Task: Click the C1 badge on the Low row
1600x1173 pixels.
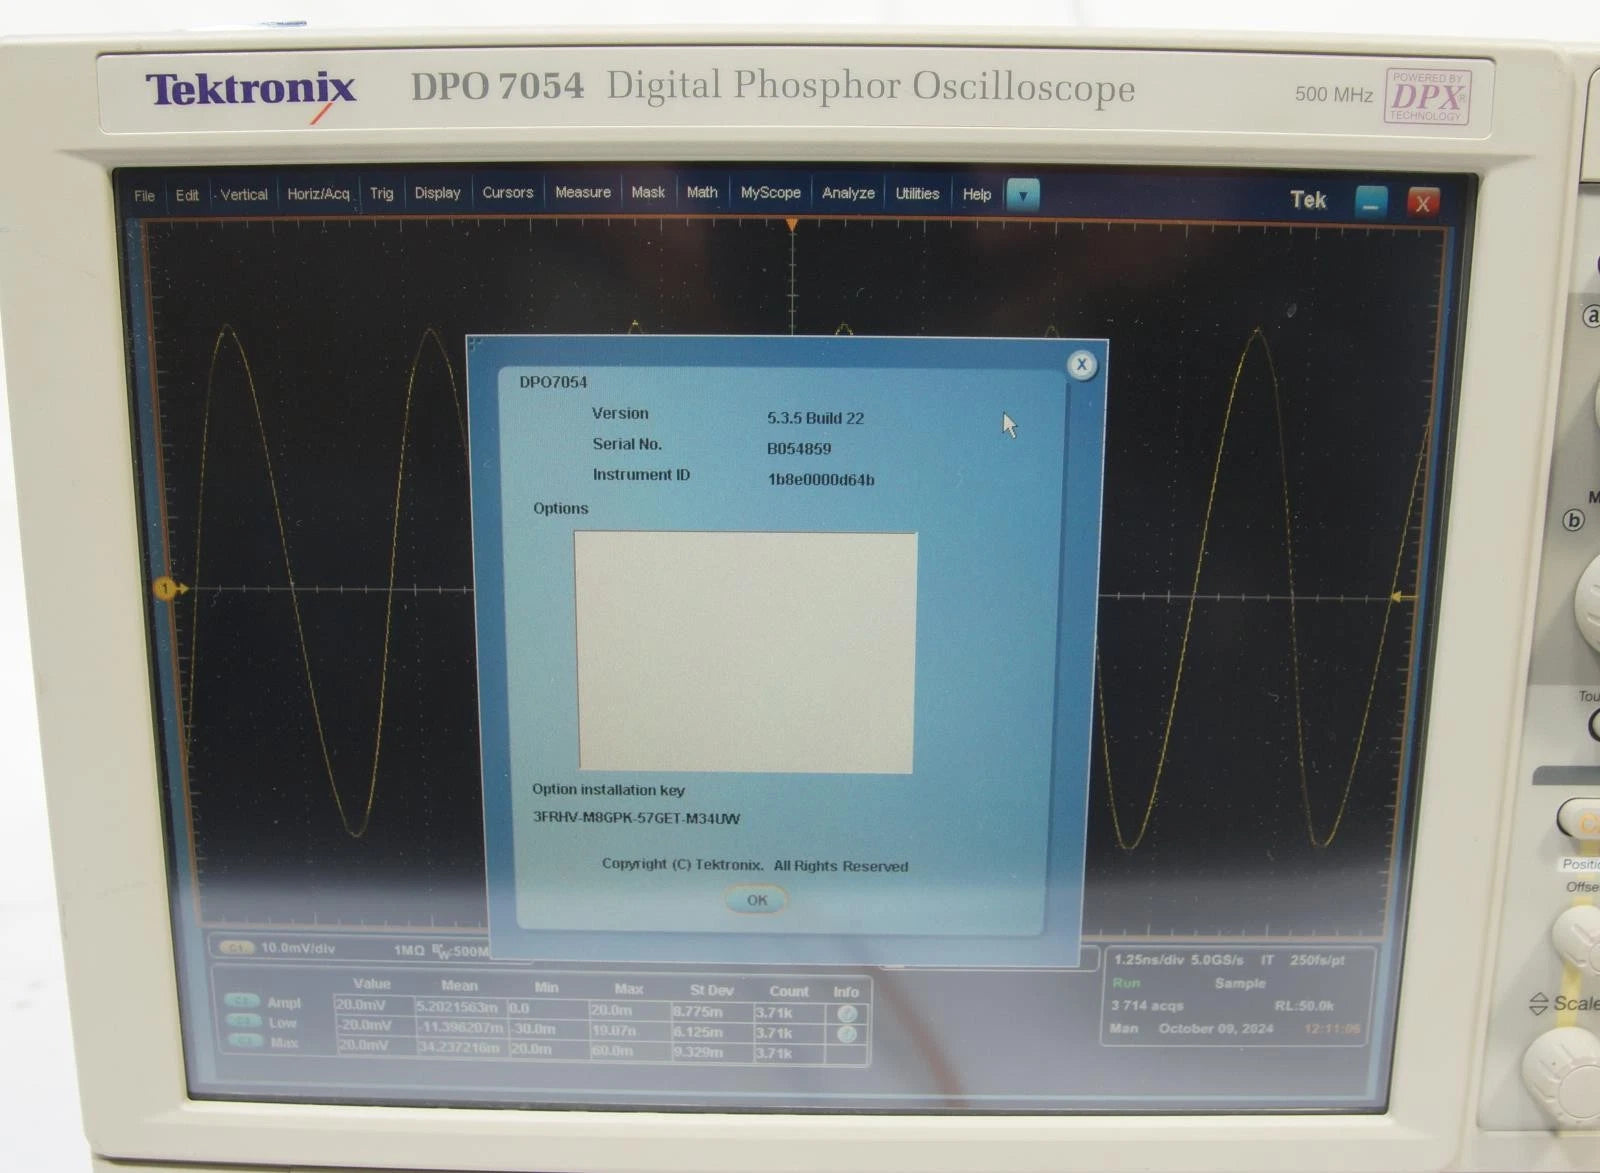Action: click(x=243, y=1021)
